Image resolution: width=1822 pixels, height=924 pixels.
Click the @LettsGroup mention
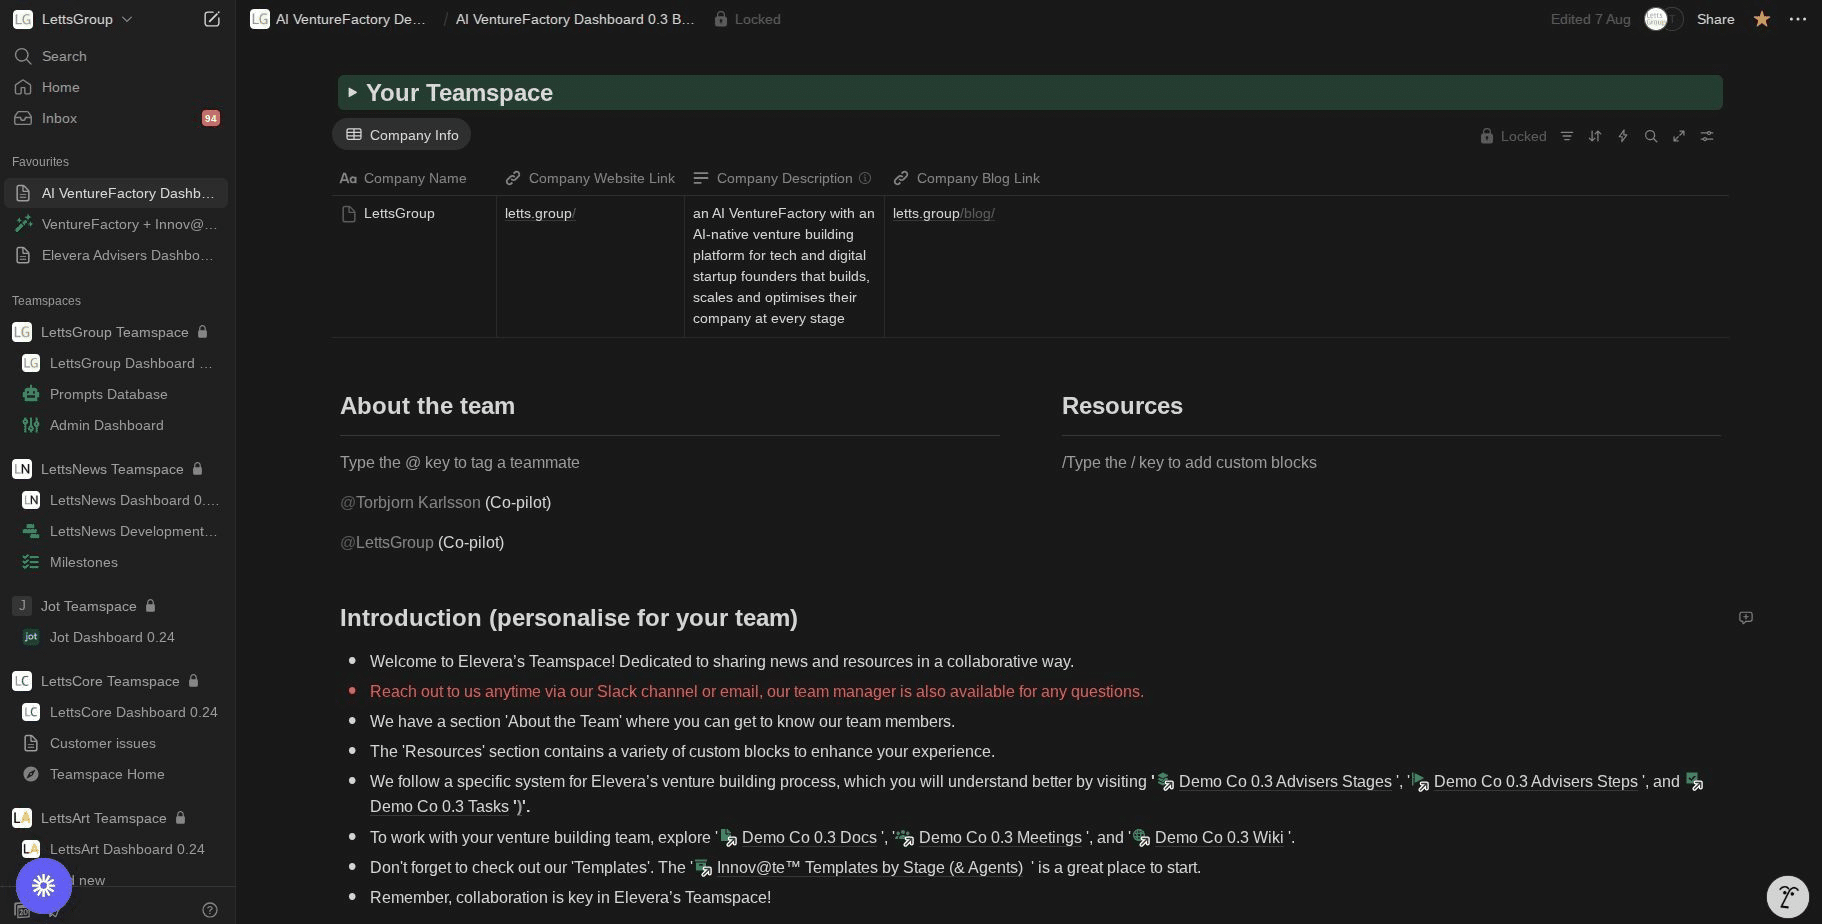point(387,542)
